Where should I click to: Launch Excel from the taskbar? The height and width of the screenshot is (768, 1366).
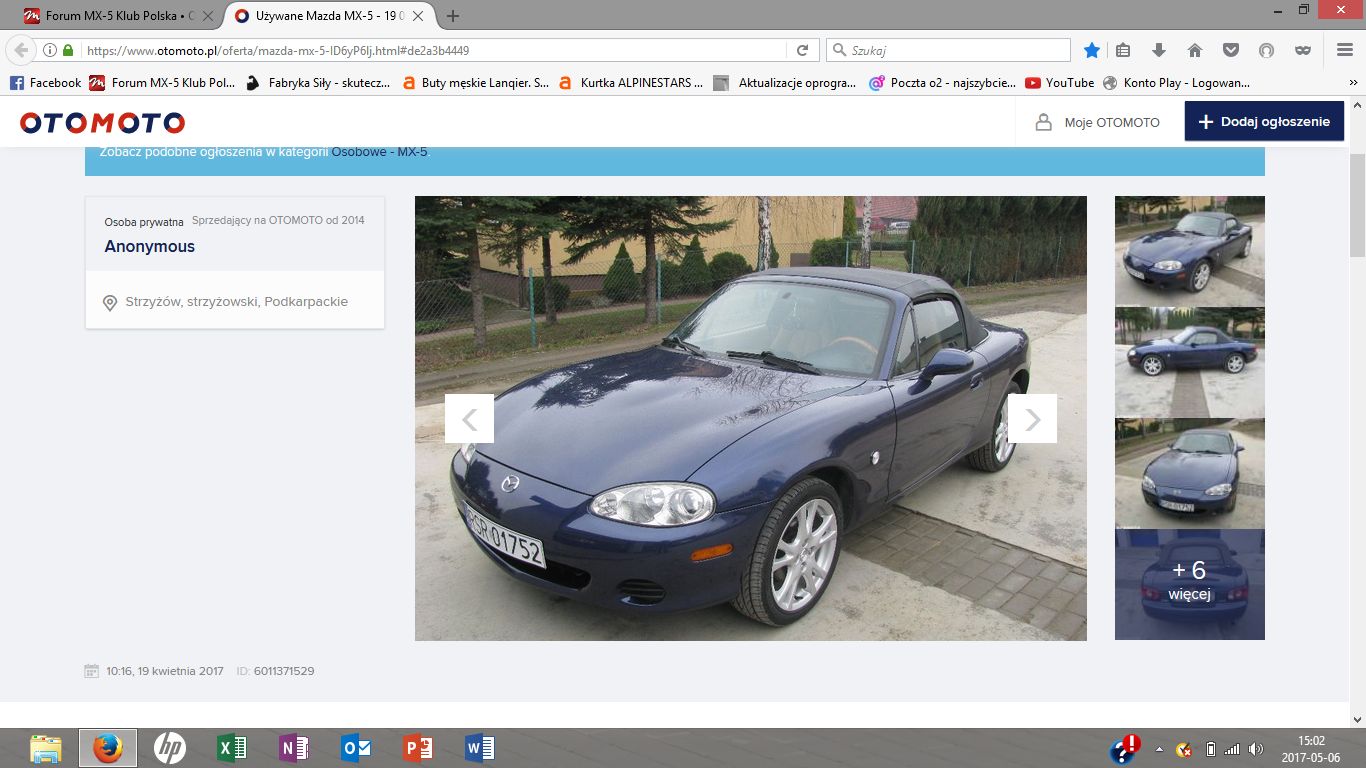[x=231, y=748]
